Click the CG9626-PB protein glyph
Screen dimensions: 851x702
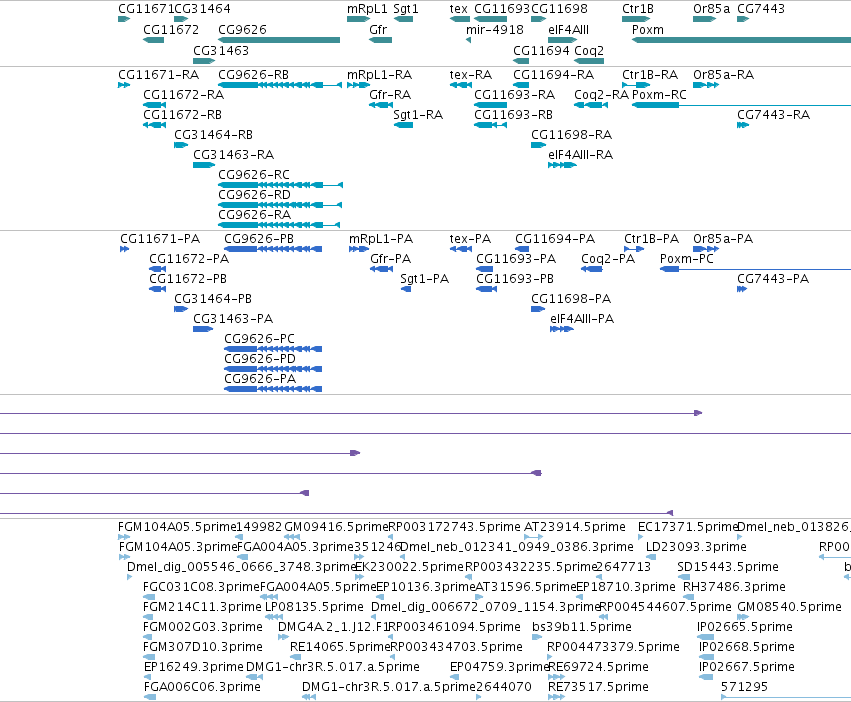(x=273, y=249)
